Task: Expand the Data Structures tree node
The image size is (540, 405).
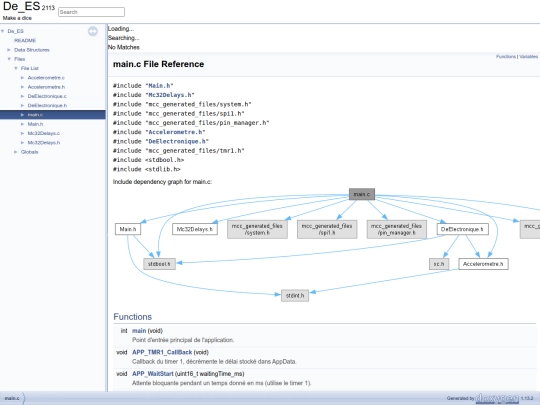Action: 9,50
